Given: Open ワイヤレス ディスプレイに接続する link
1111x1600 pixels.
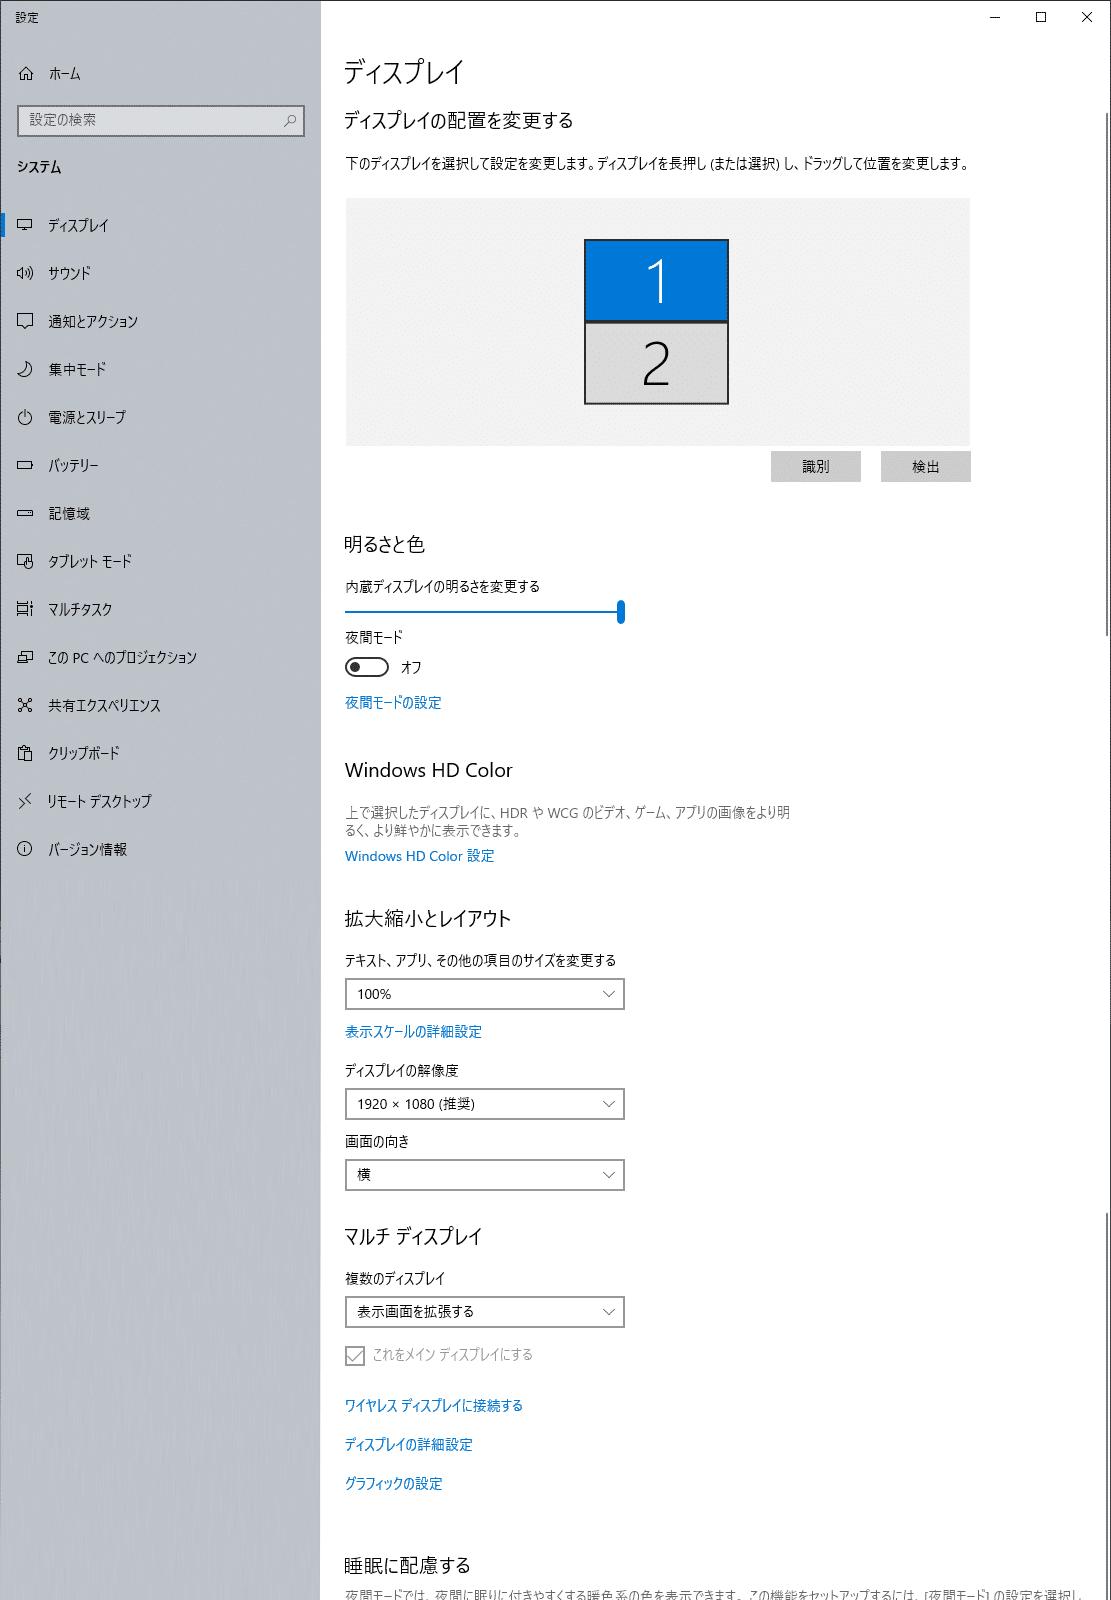Looking at the screenshot, I should click(x=434, y=1406).
